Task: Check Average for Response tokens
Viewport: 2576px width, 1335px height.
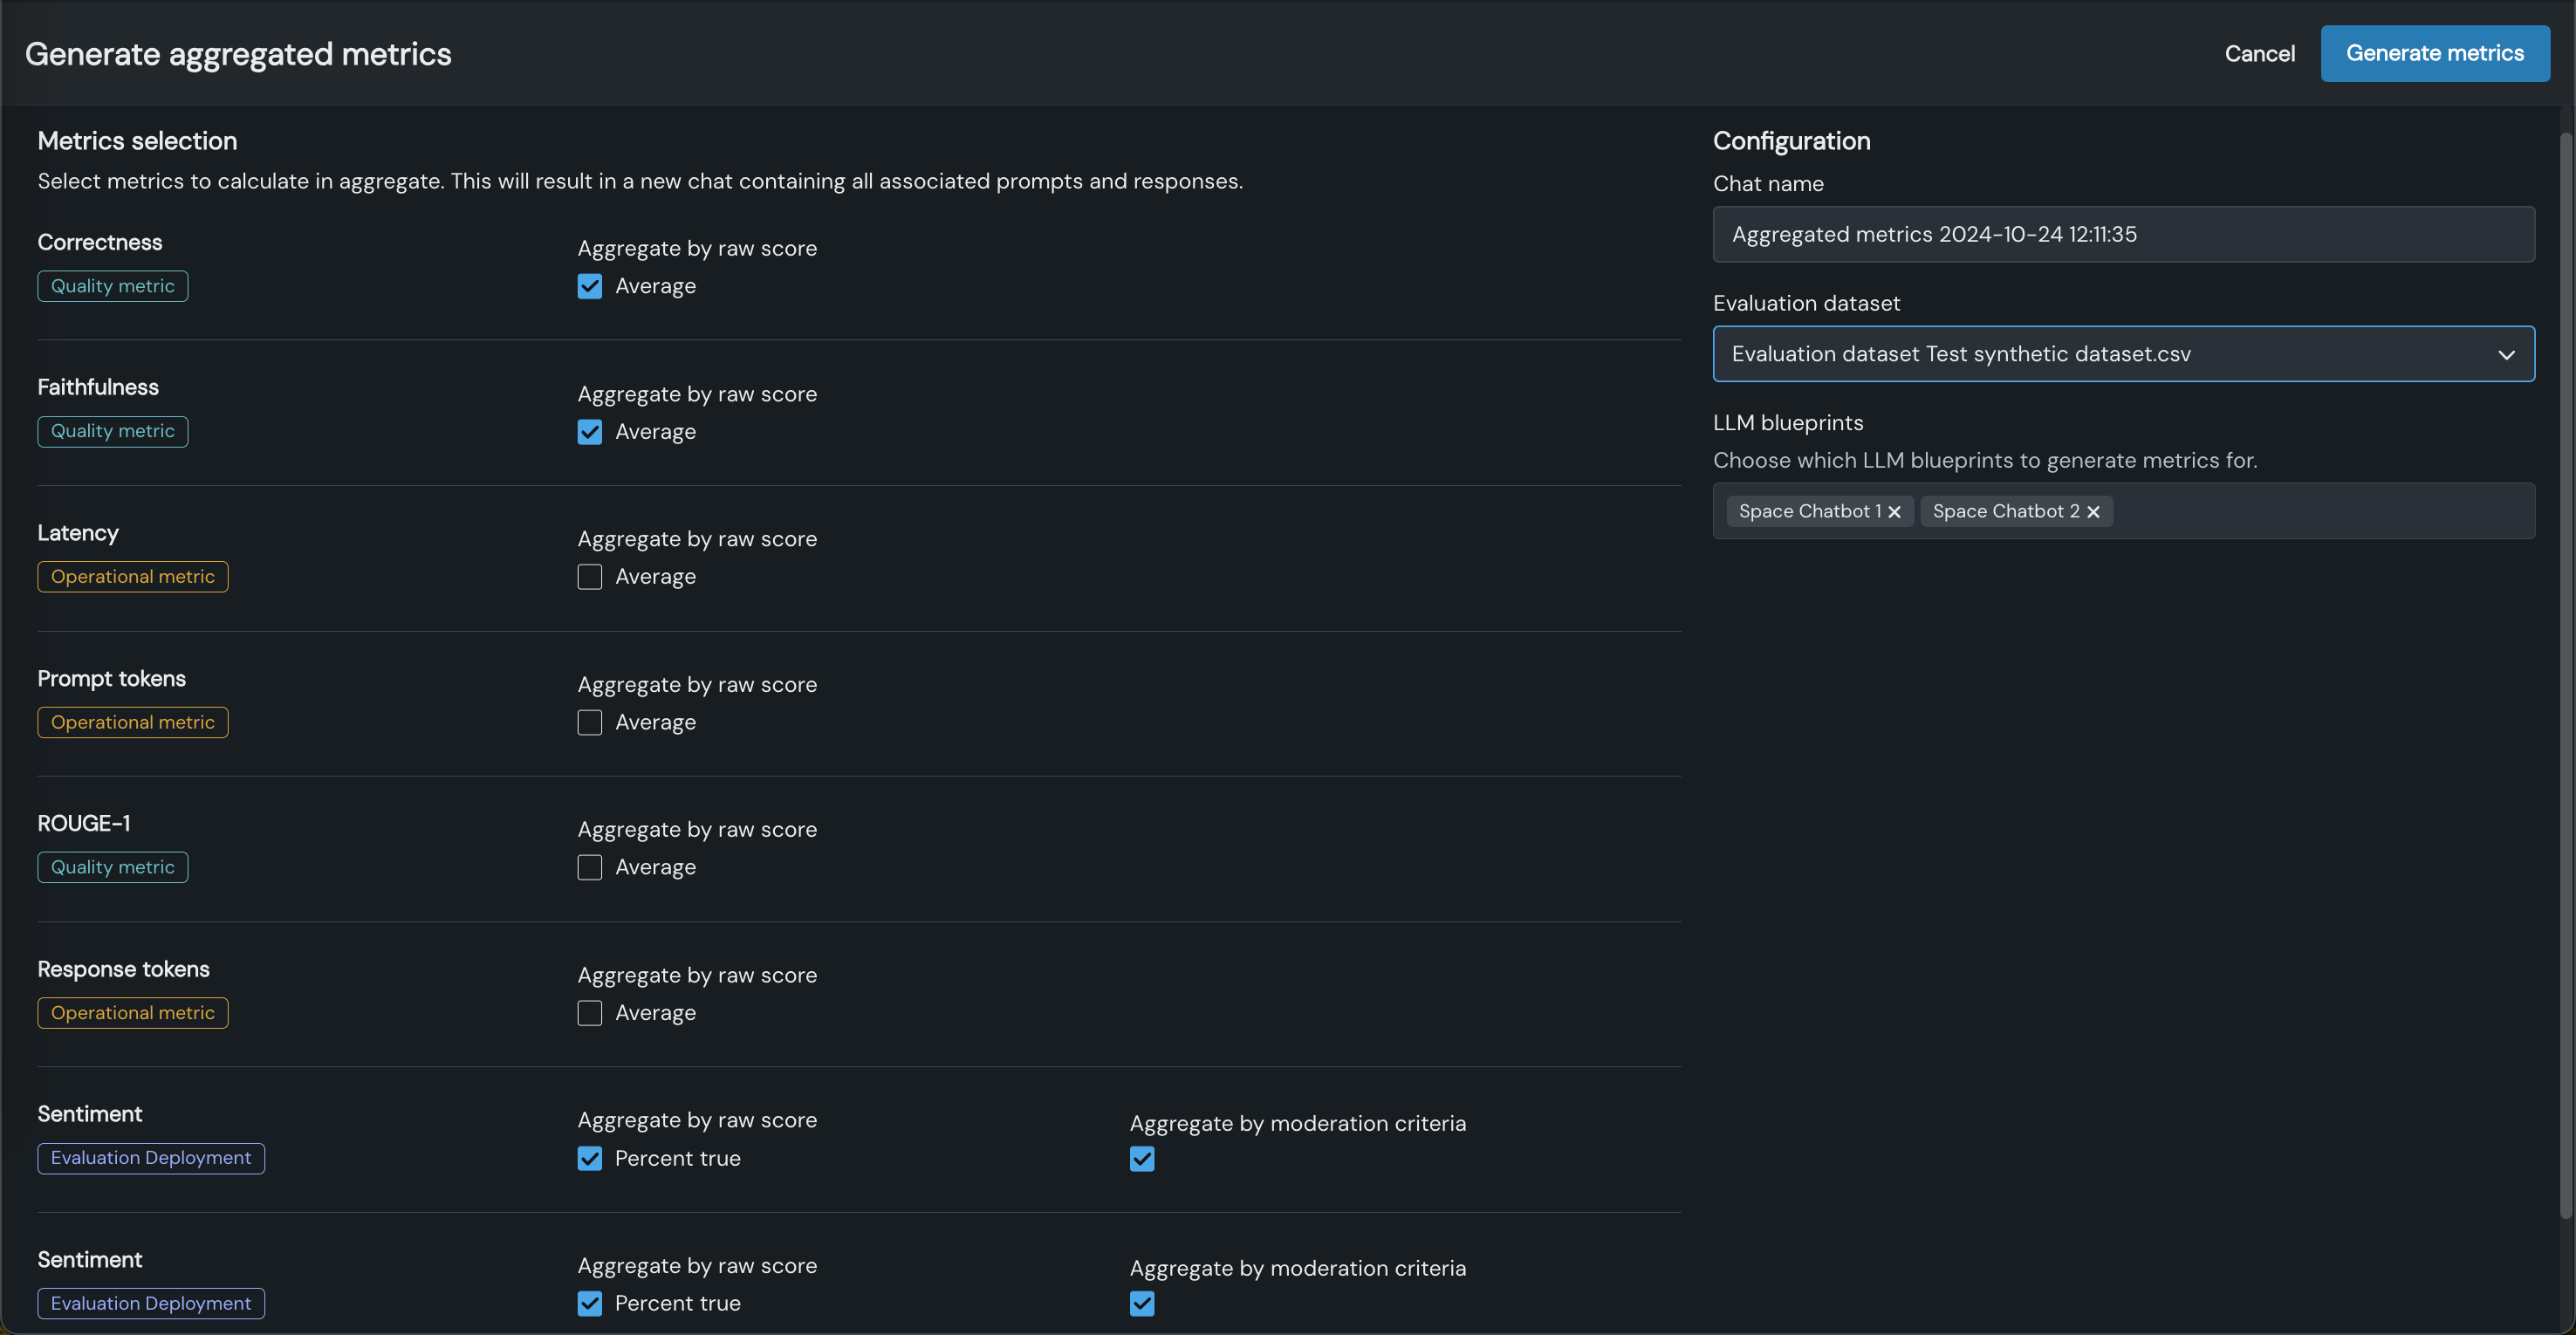Action: pyautogui.click(x=590, y=1013)
